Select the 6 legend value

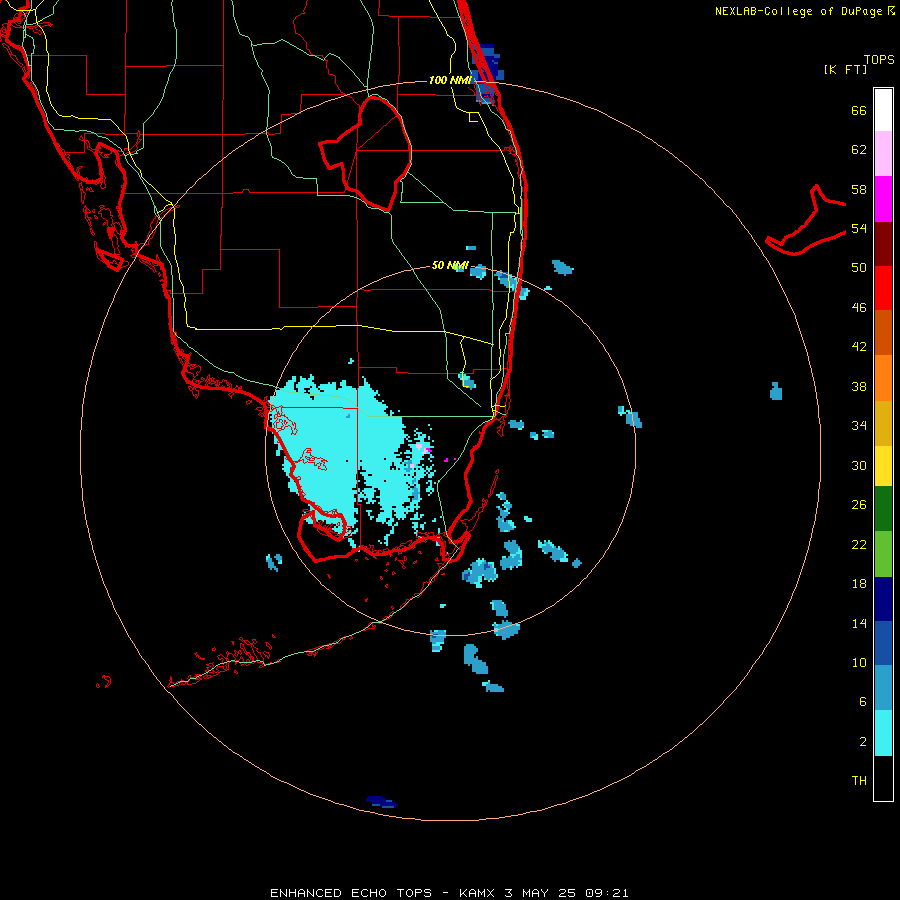pos(863,701)
